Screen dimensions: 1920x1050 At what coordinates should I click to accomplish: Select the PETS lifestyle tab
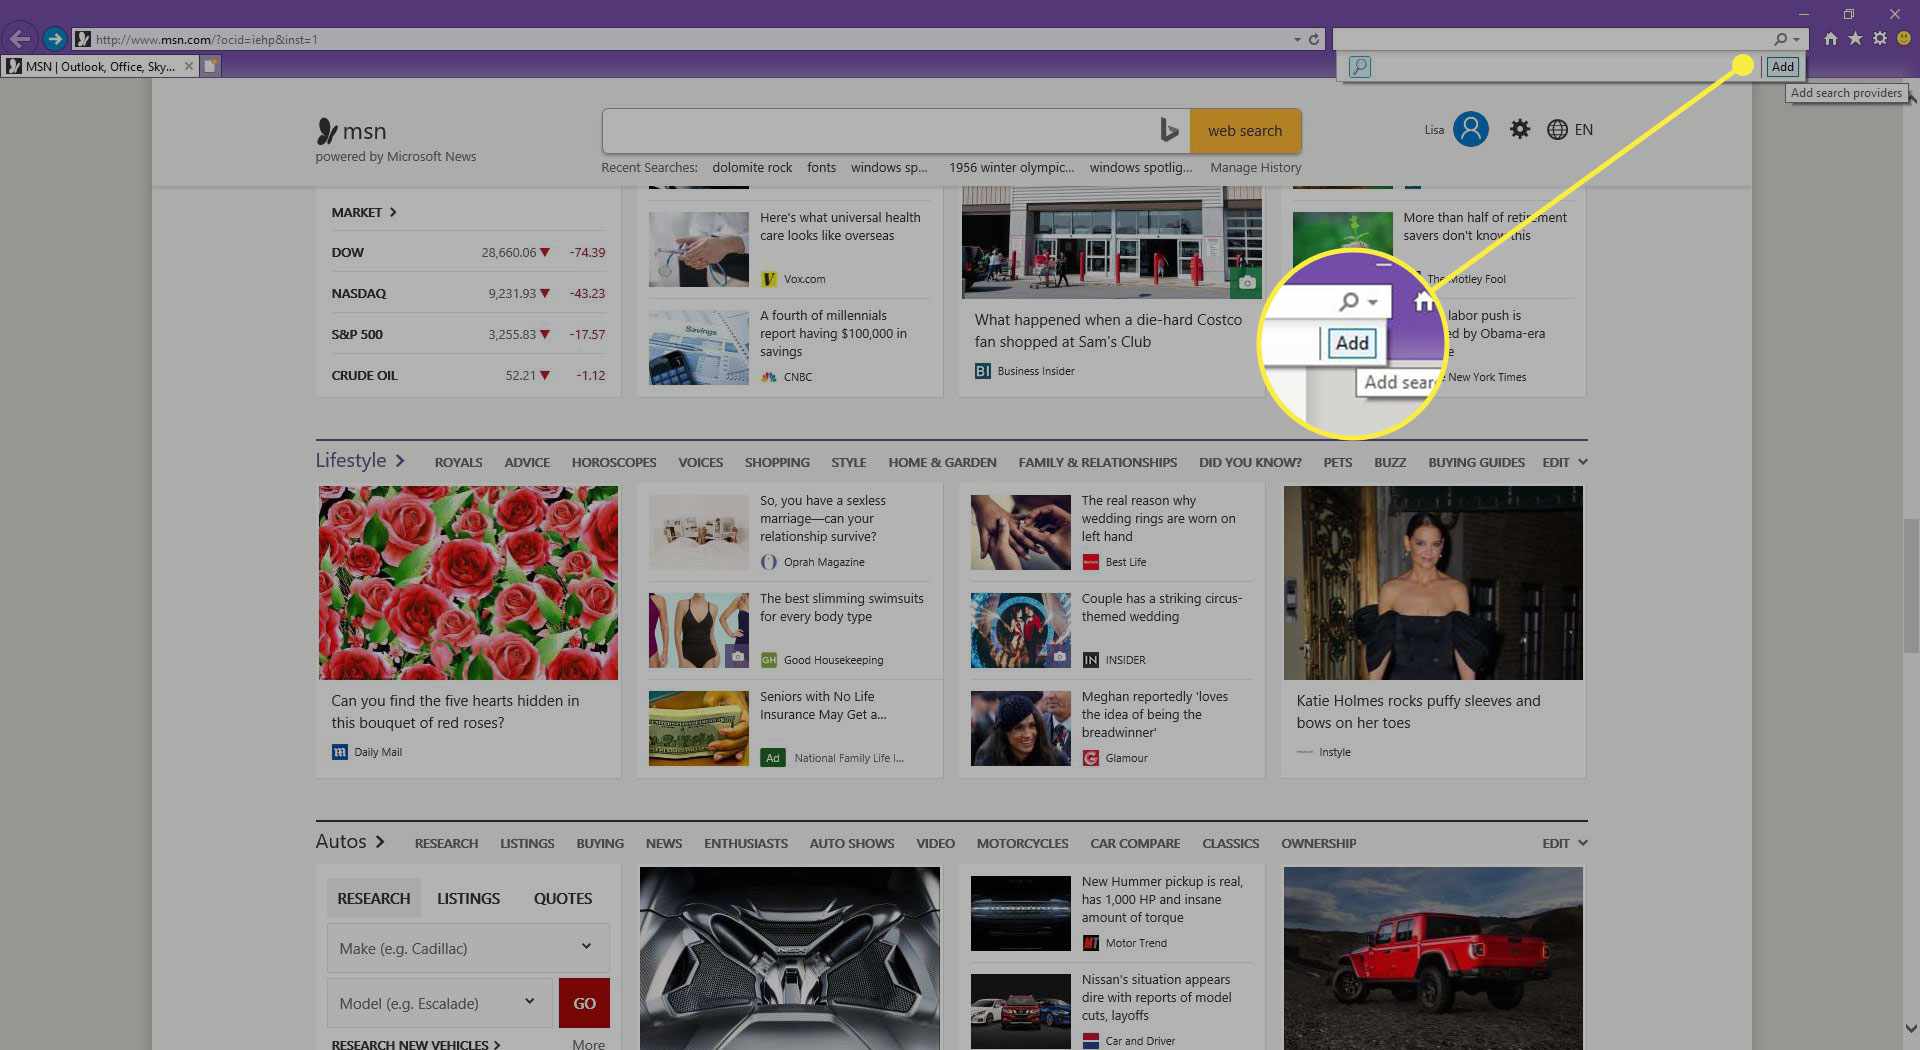1337,463
